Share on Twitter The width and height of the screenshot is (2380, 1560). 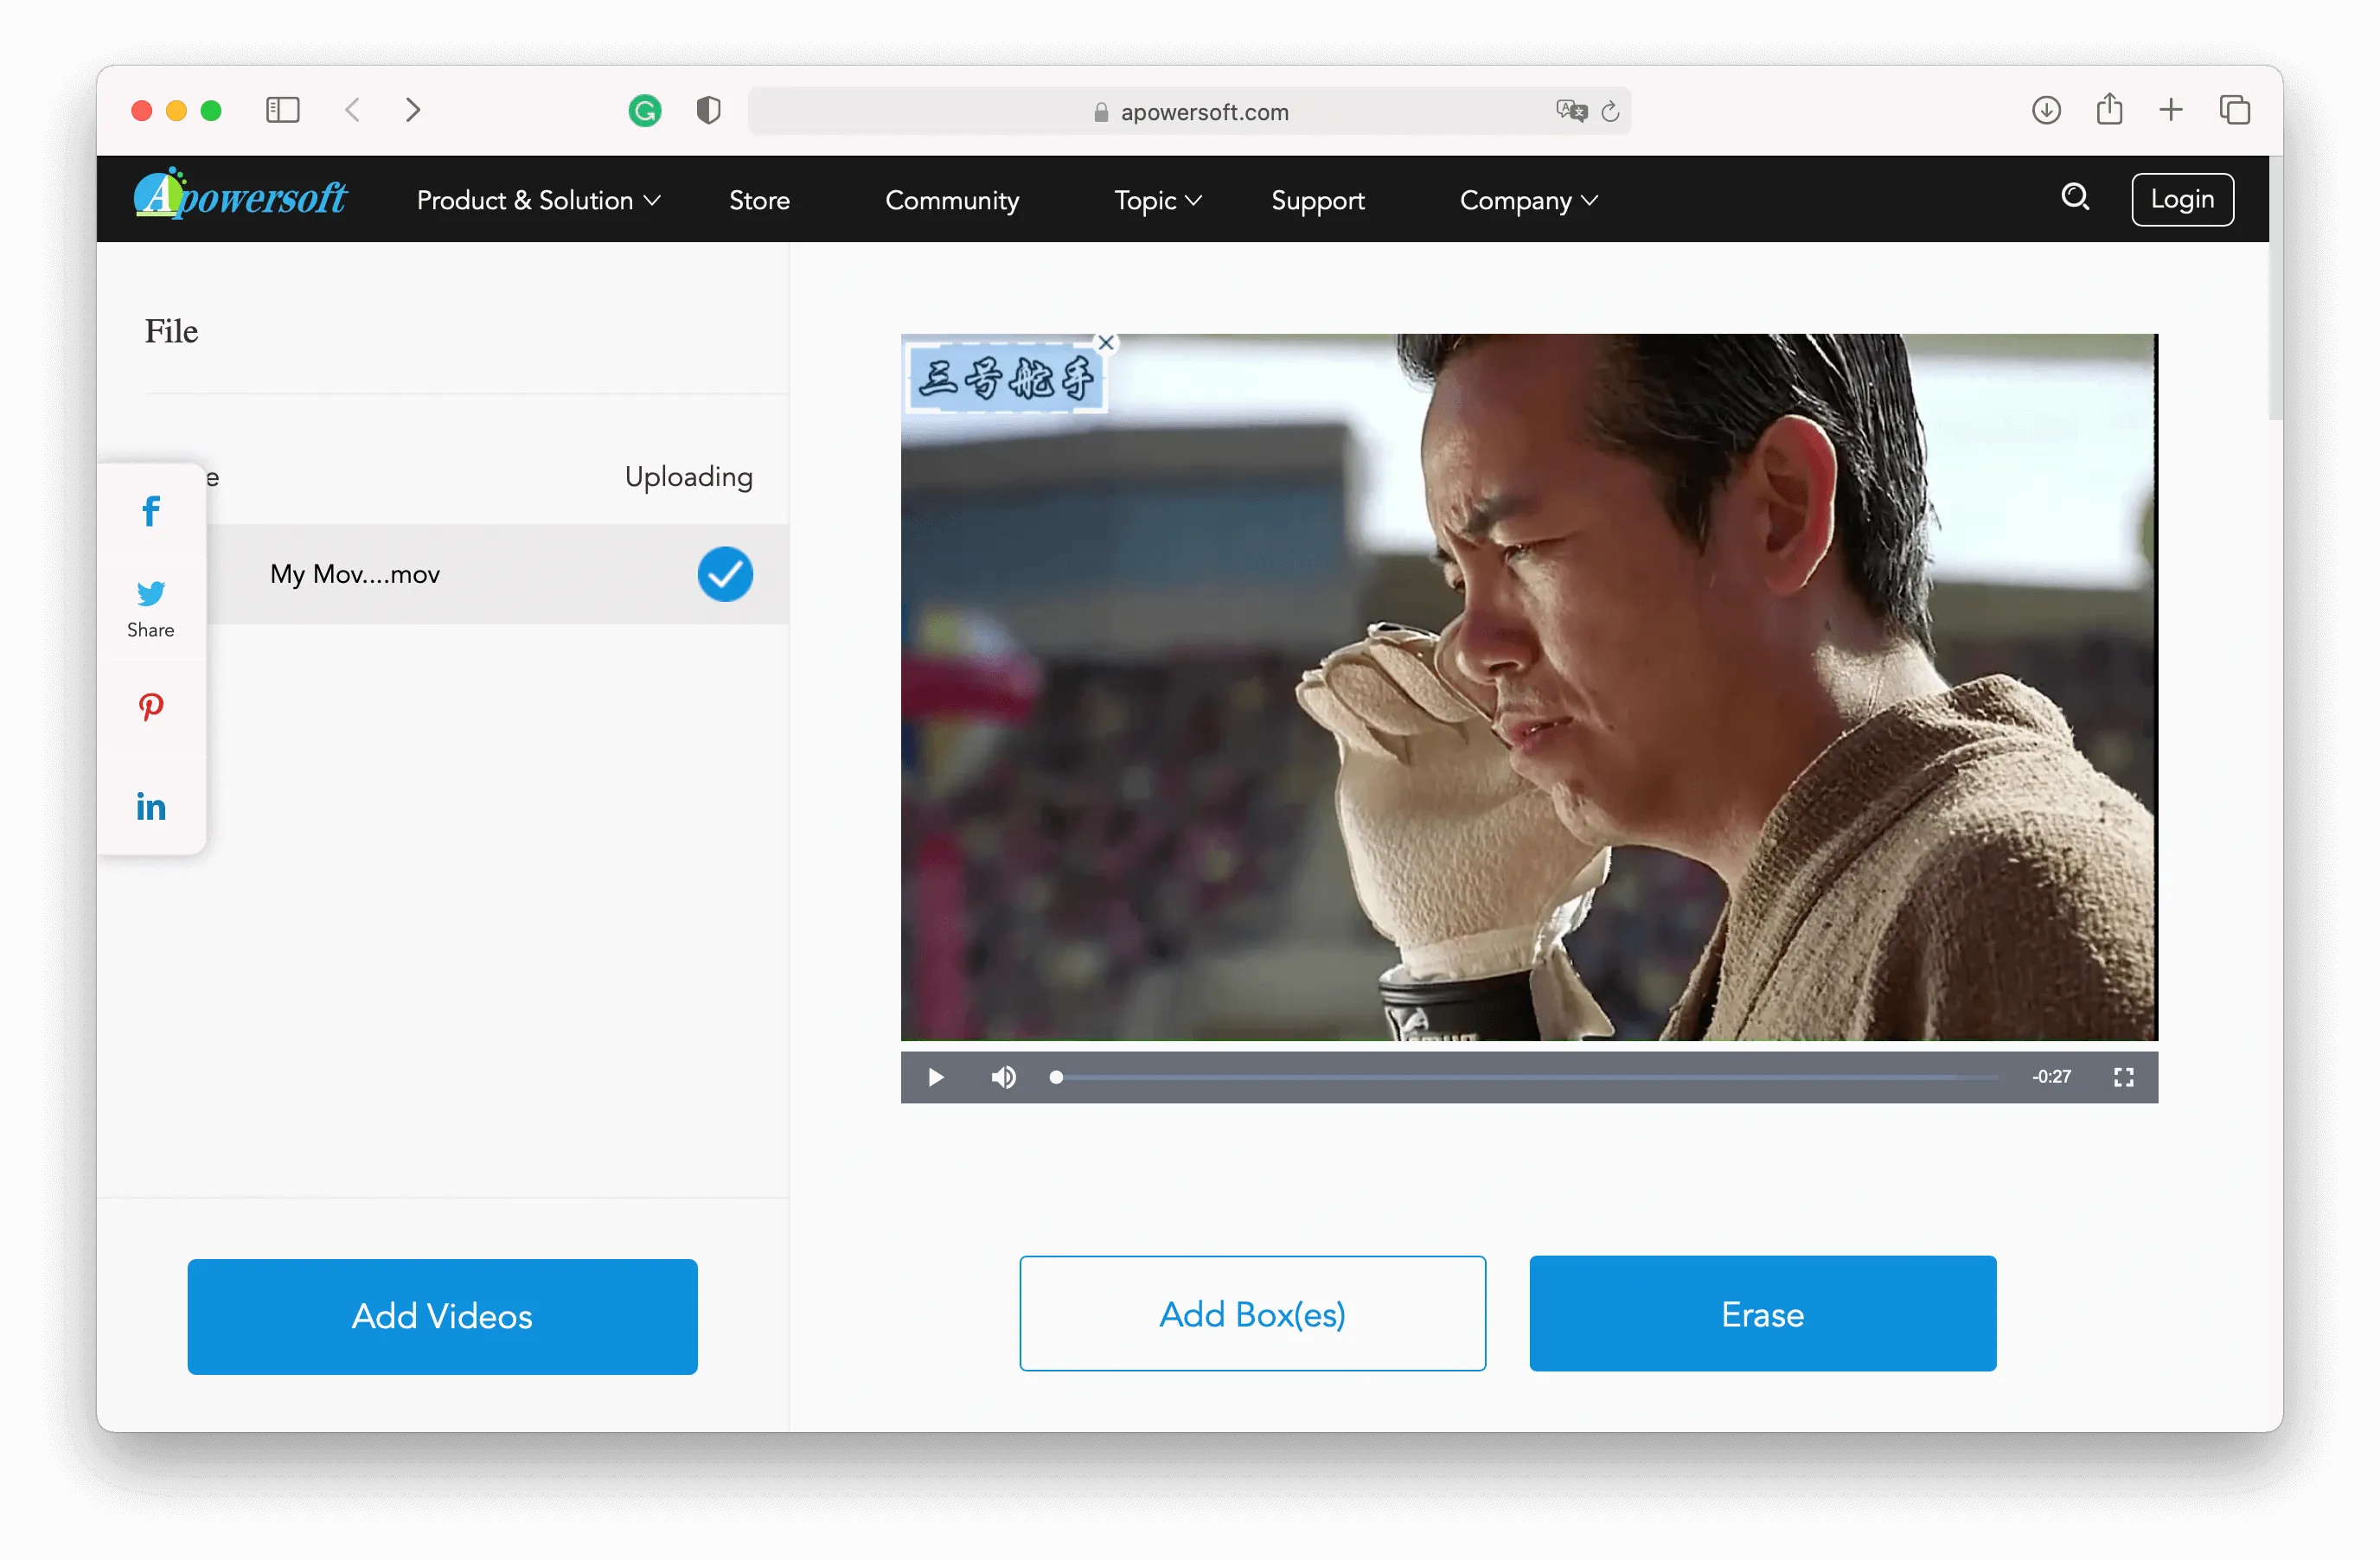point(151,594)
